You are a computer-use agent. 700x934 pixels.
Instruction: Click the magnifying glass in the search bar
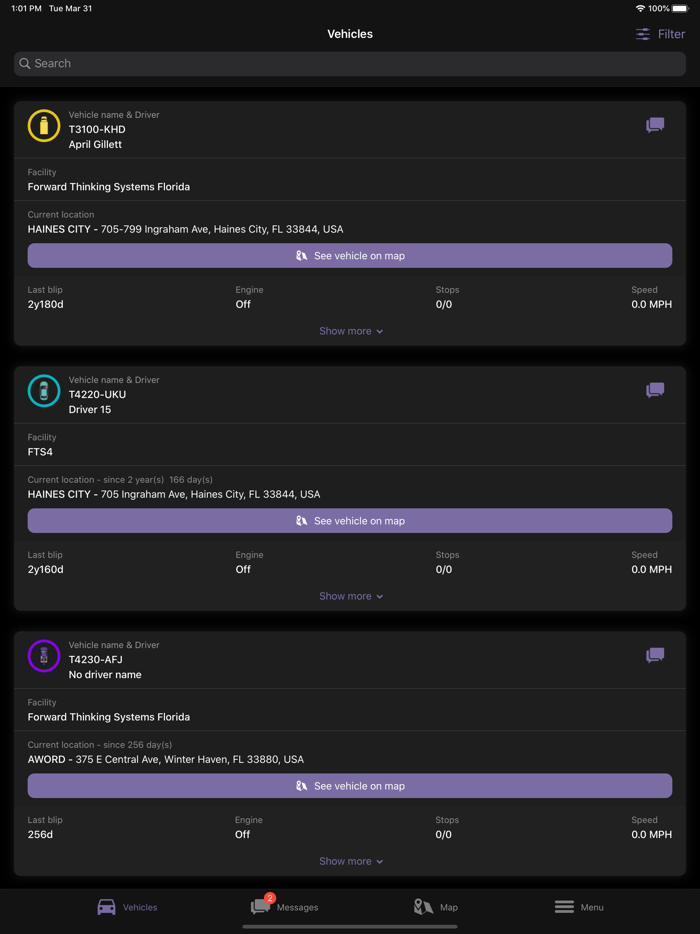point(24,63)
